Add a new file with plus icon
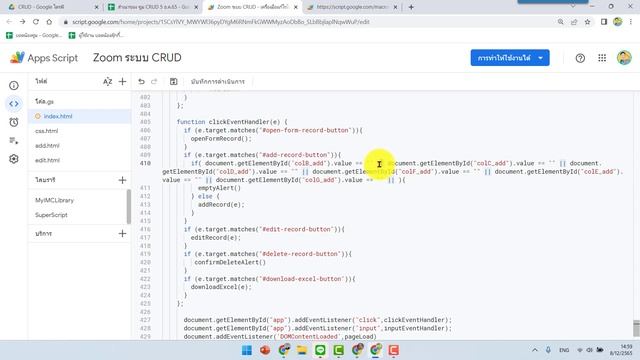 122,82
